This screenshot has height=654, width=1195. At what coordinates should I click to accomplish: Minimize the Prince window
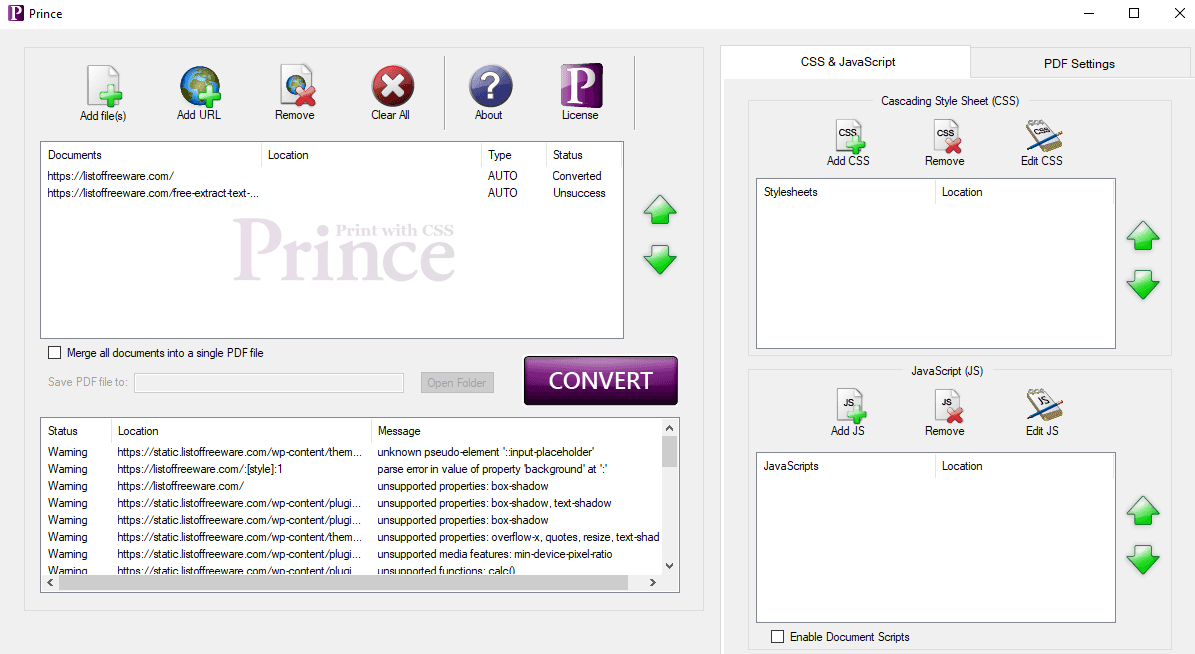click(x=1089, y=13)
